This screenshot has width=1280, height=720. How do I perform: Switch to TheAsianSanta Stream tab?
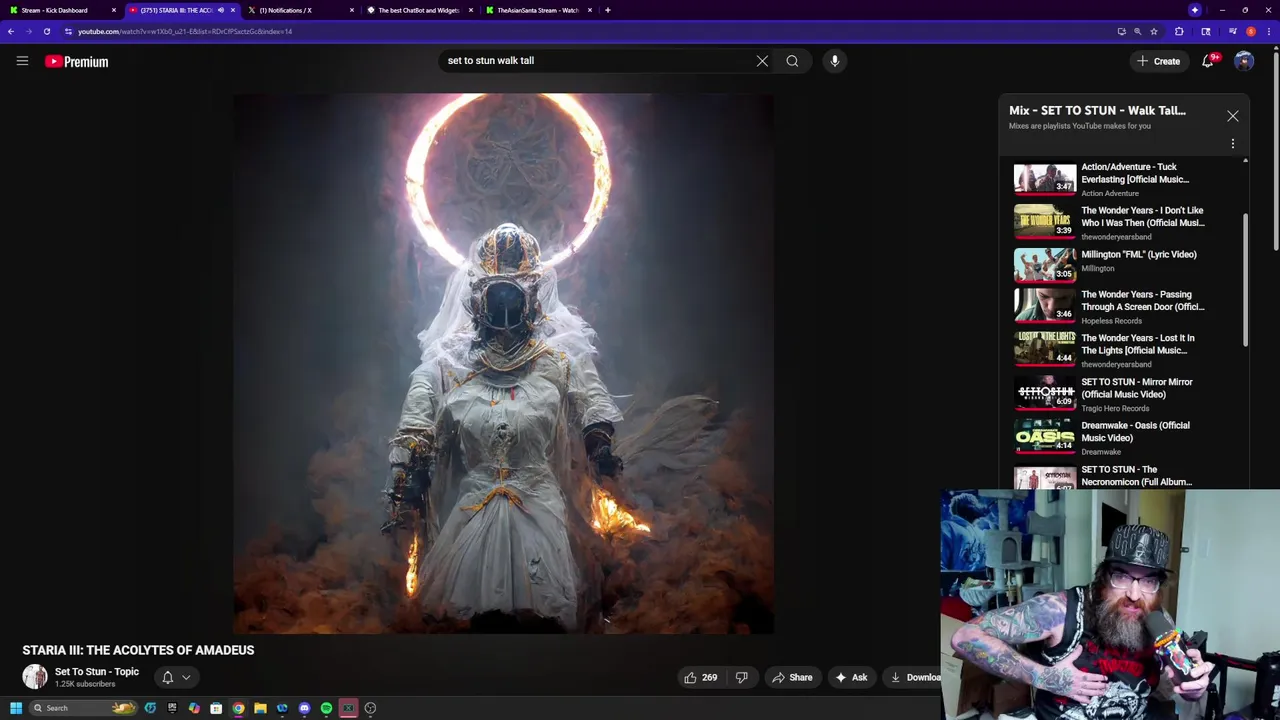coord(538,10)
